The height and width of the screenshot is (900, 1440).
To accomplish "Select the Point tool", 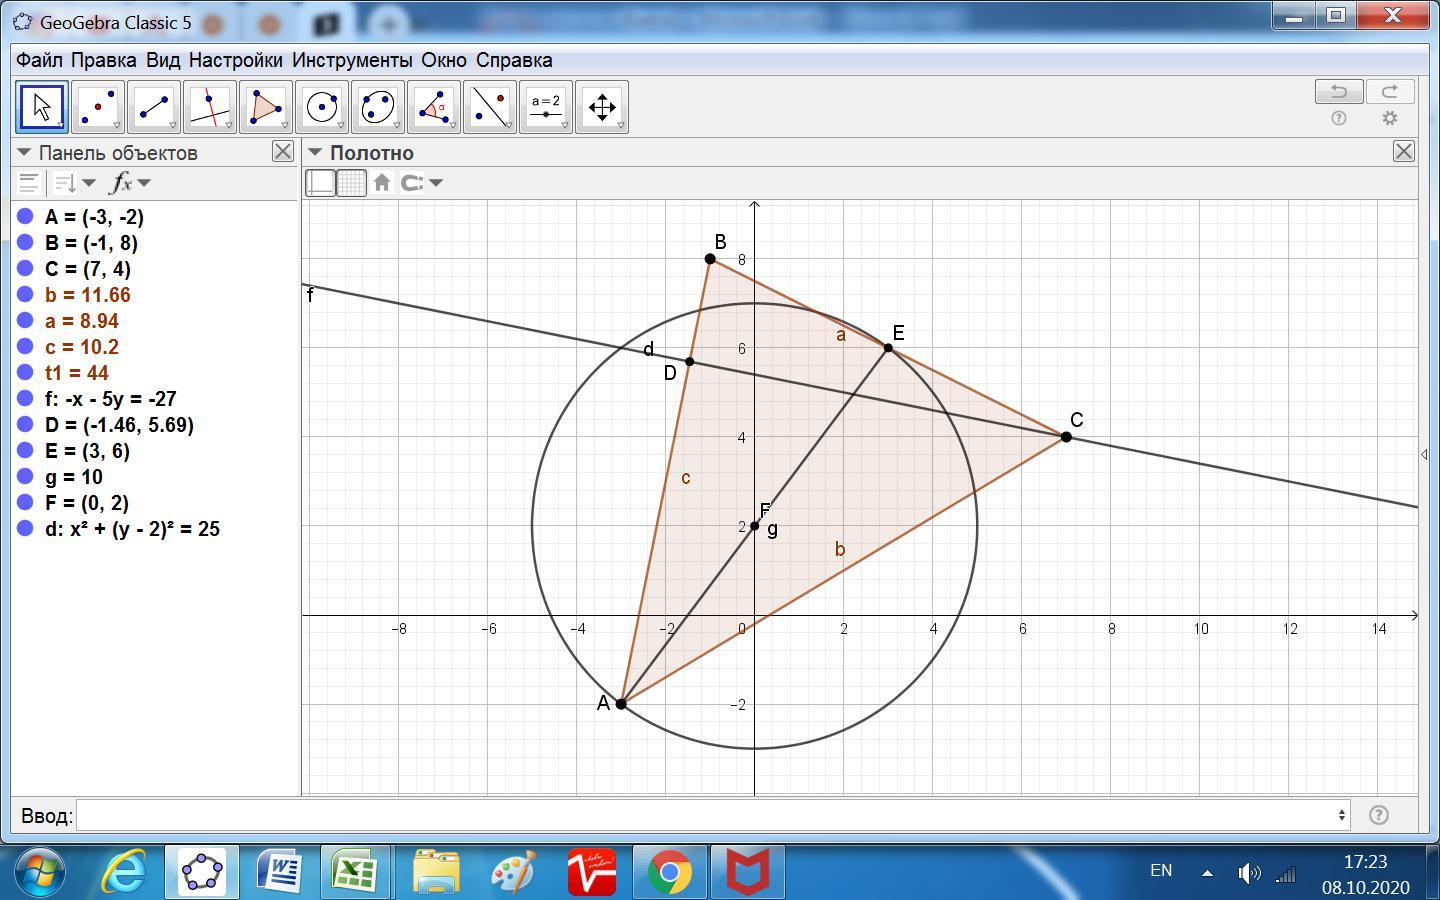I will pos(98,107).
